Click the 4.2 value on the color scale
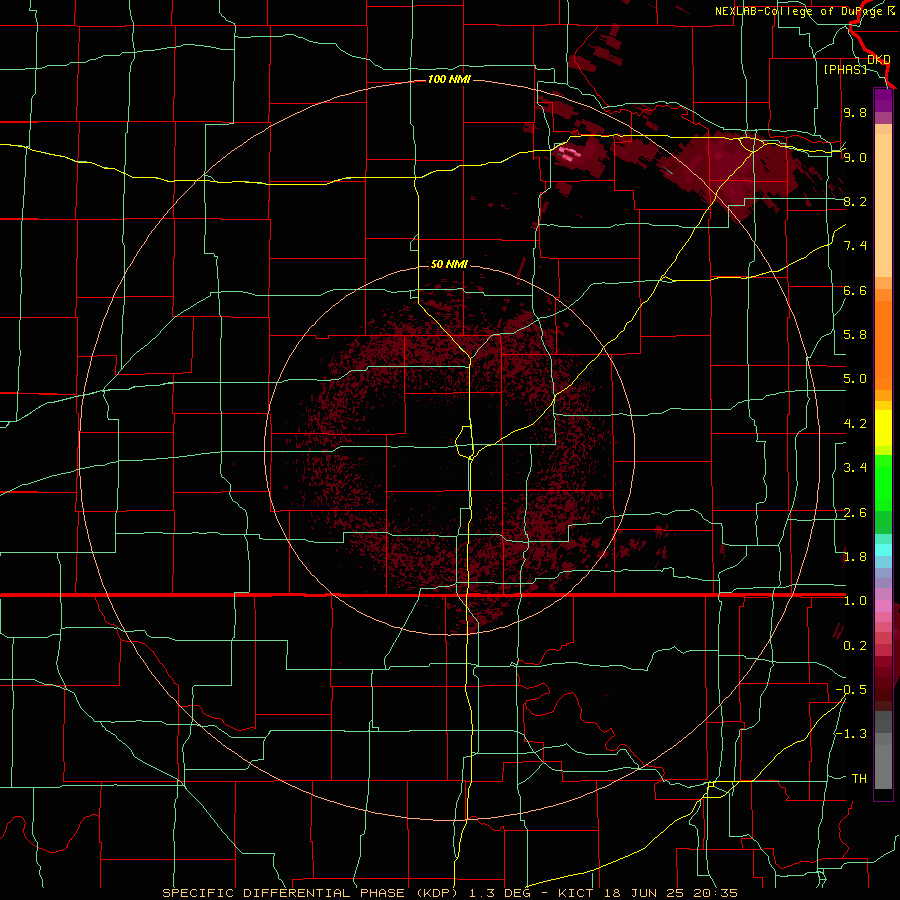The width and height of the screenshot is (900, 900). pyautogui.click(x=855, y=424)
